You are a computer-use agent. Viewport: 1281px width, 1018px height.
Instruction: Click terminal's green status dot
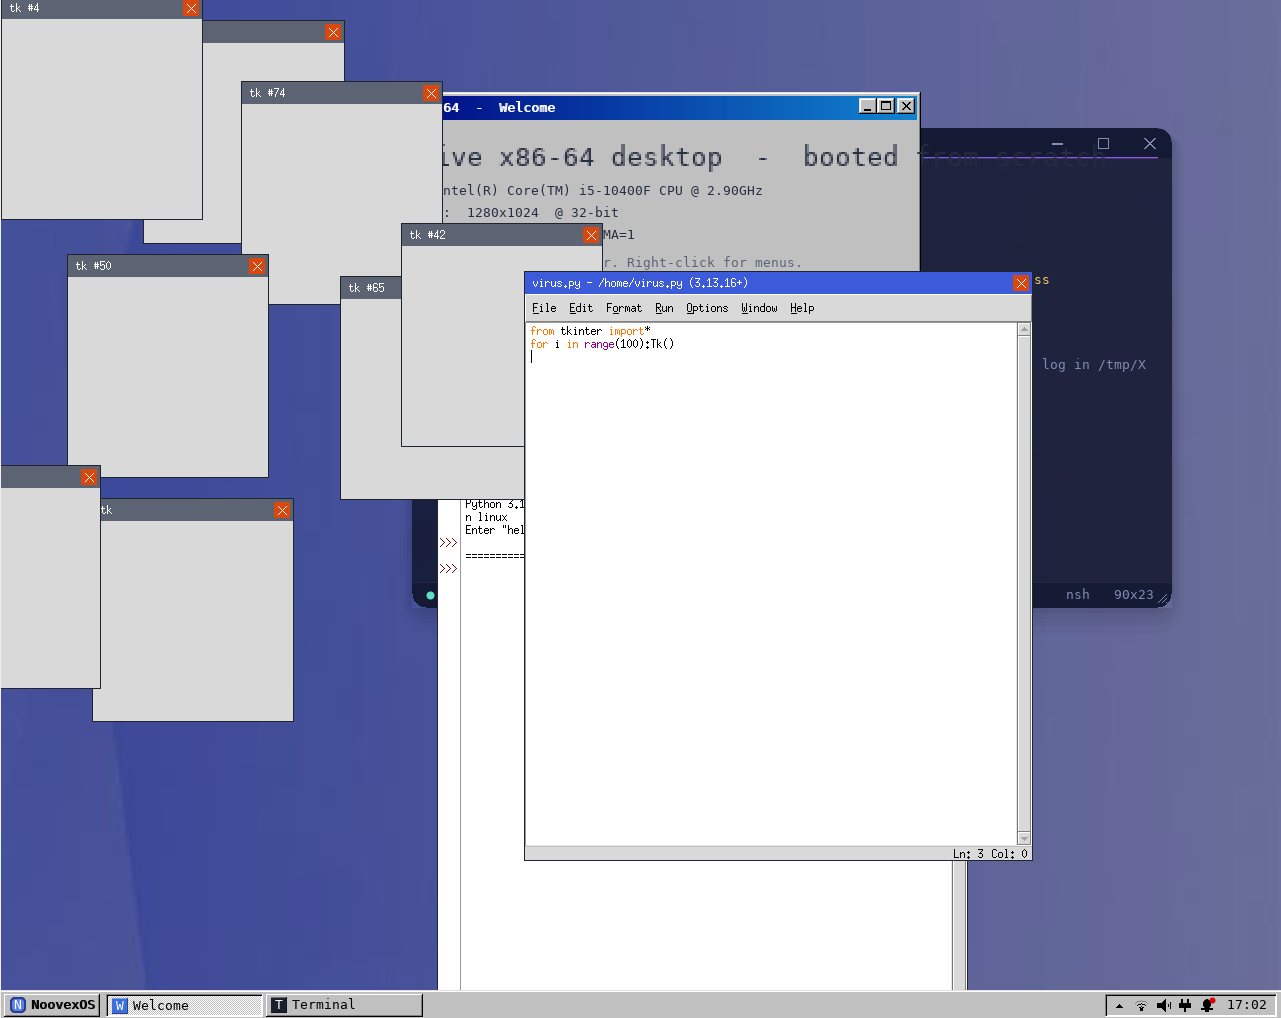click(x=431, y=595)
